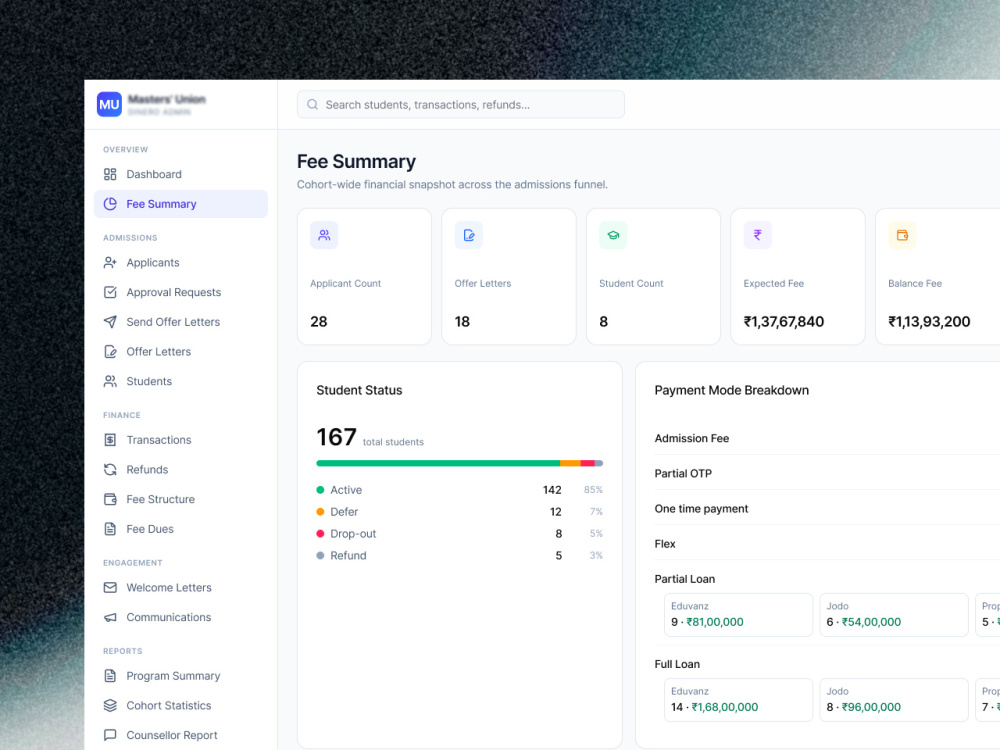
Task: Select Fee Summary in sidebar
Action: click(x=180, y=203)
